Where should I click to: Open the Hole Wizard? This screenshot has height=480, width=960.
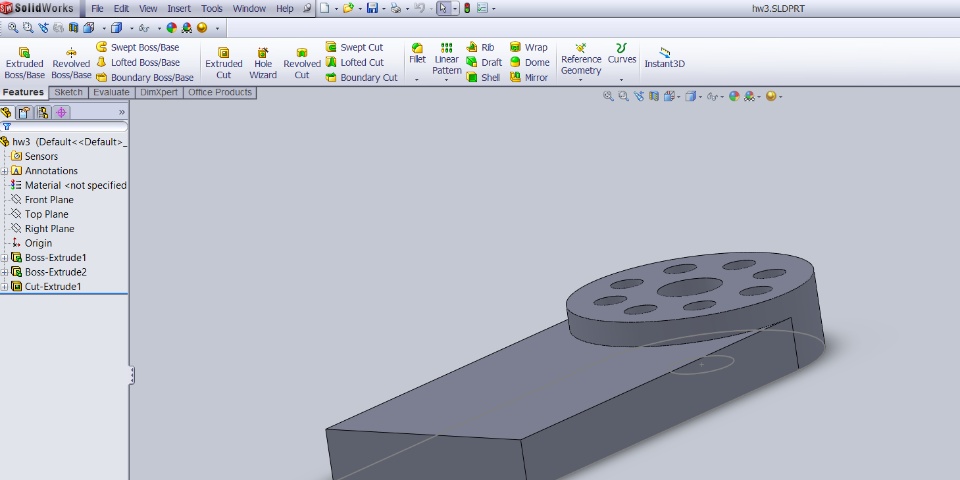pyautogui.click(x=263, y=63)
